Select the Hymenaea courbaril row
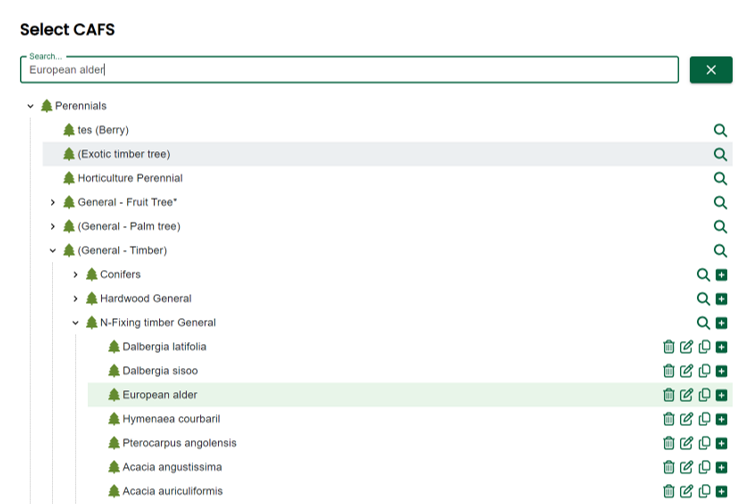The height and width of the screenshot is (504, 754). [x=410, y=419]
